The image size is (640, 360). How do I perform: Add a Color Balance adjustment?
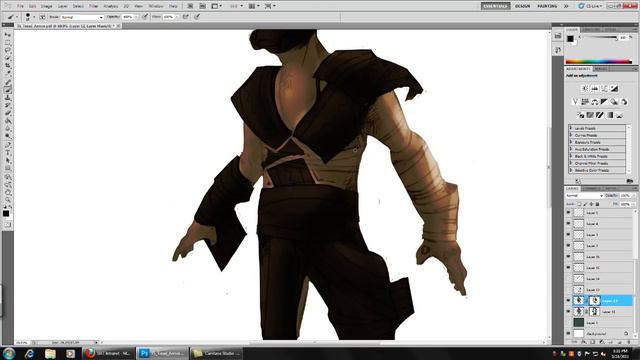(x=595, y=102)
